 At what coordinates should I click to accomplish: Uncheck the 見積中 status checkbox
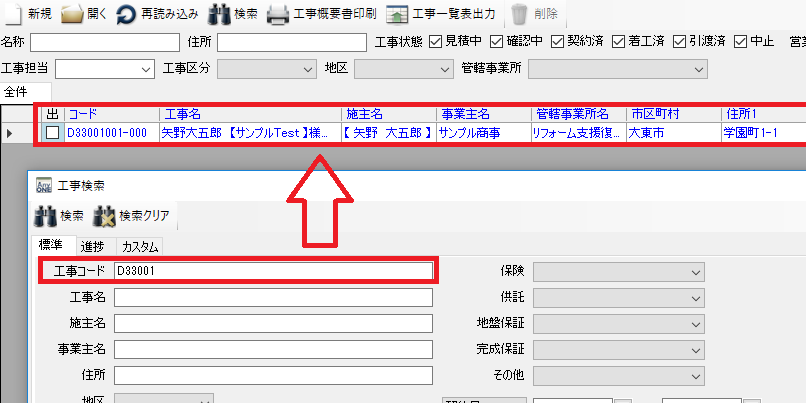point(435,42)
